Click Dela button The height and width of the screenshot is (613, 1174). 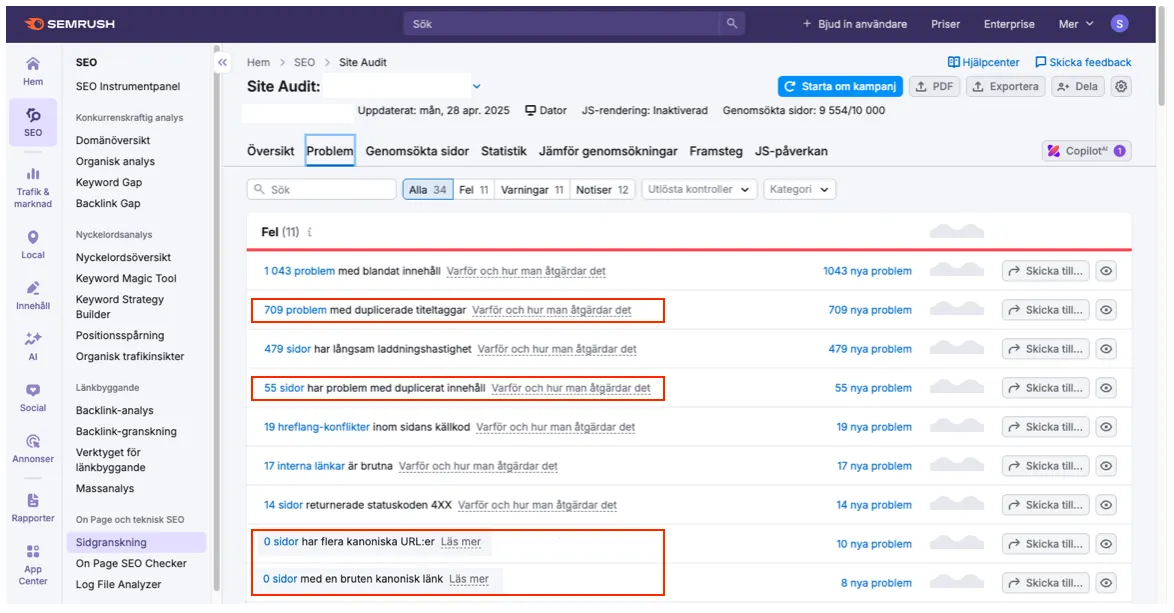click(x=1077, y=86)
